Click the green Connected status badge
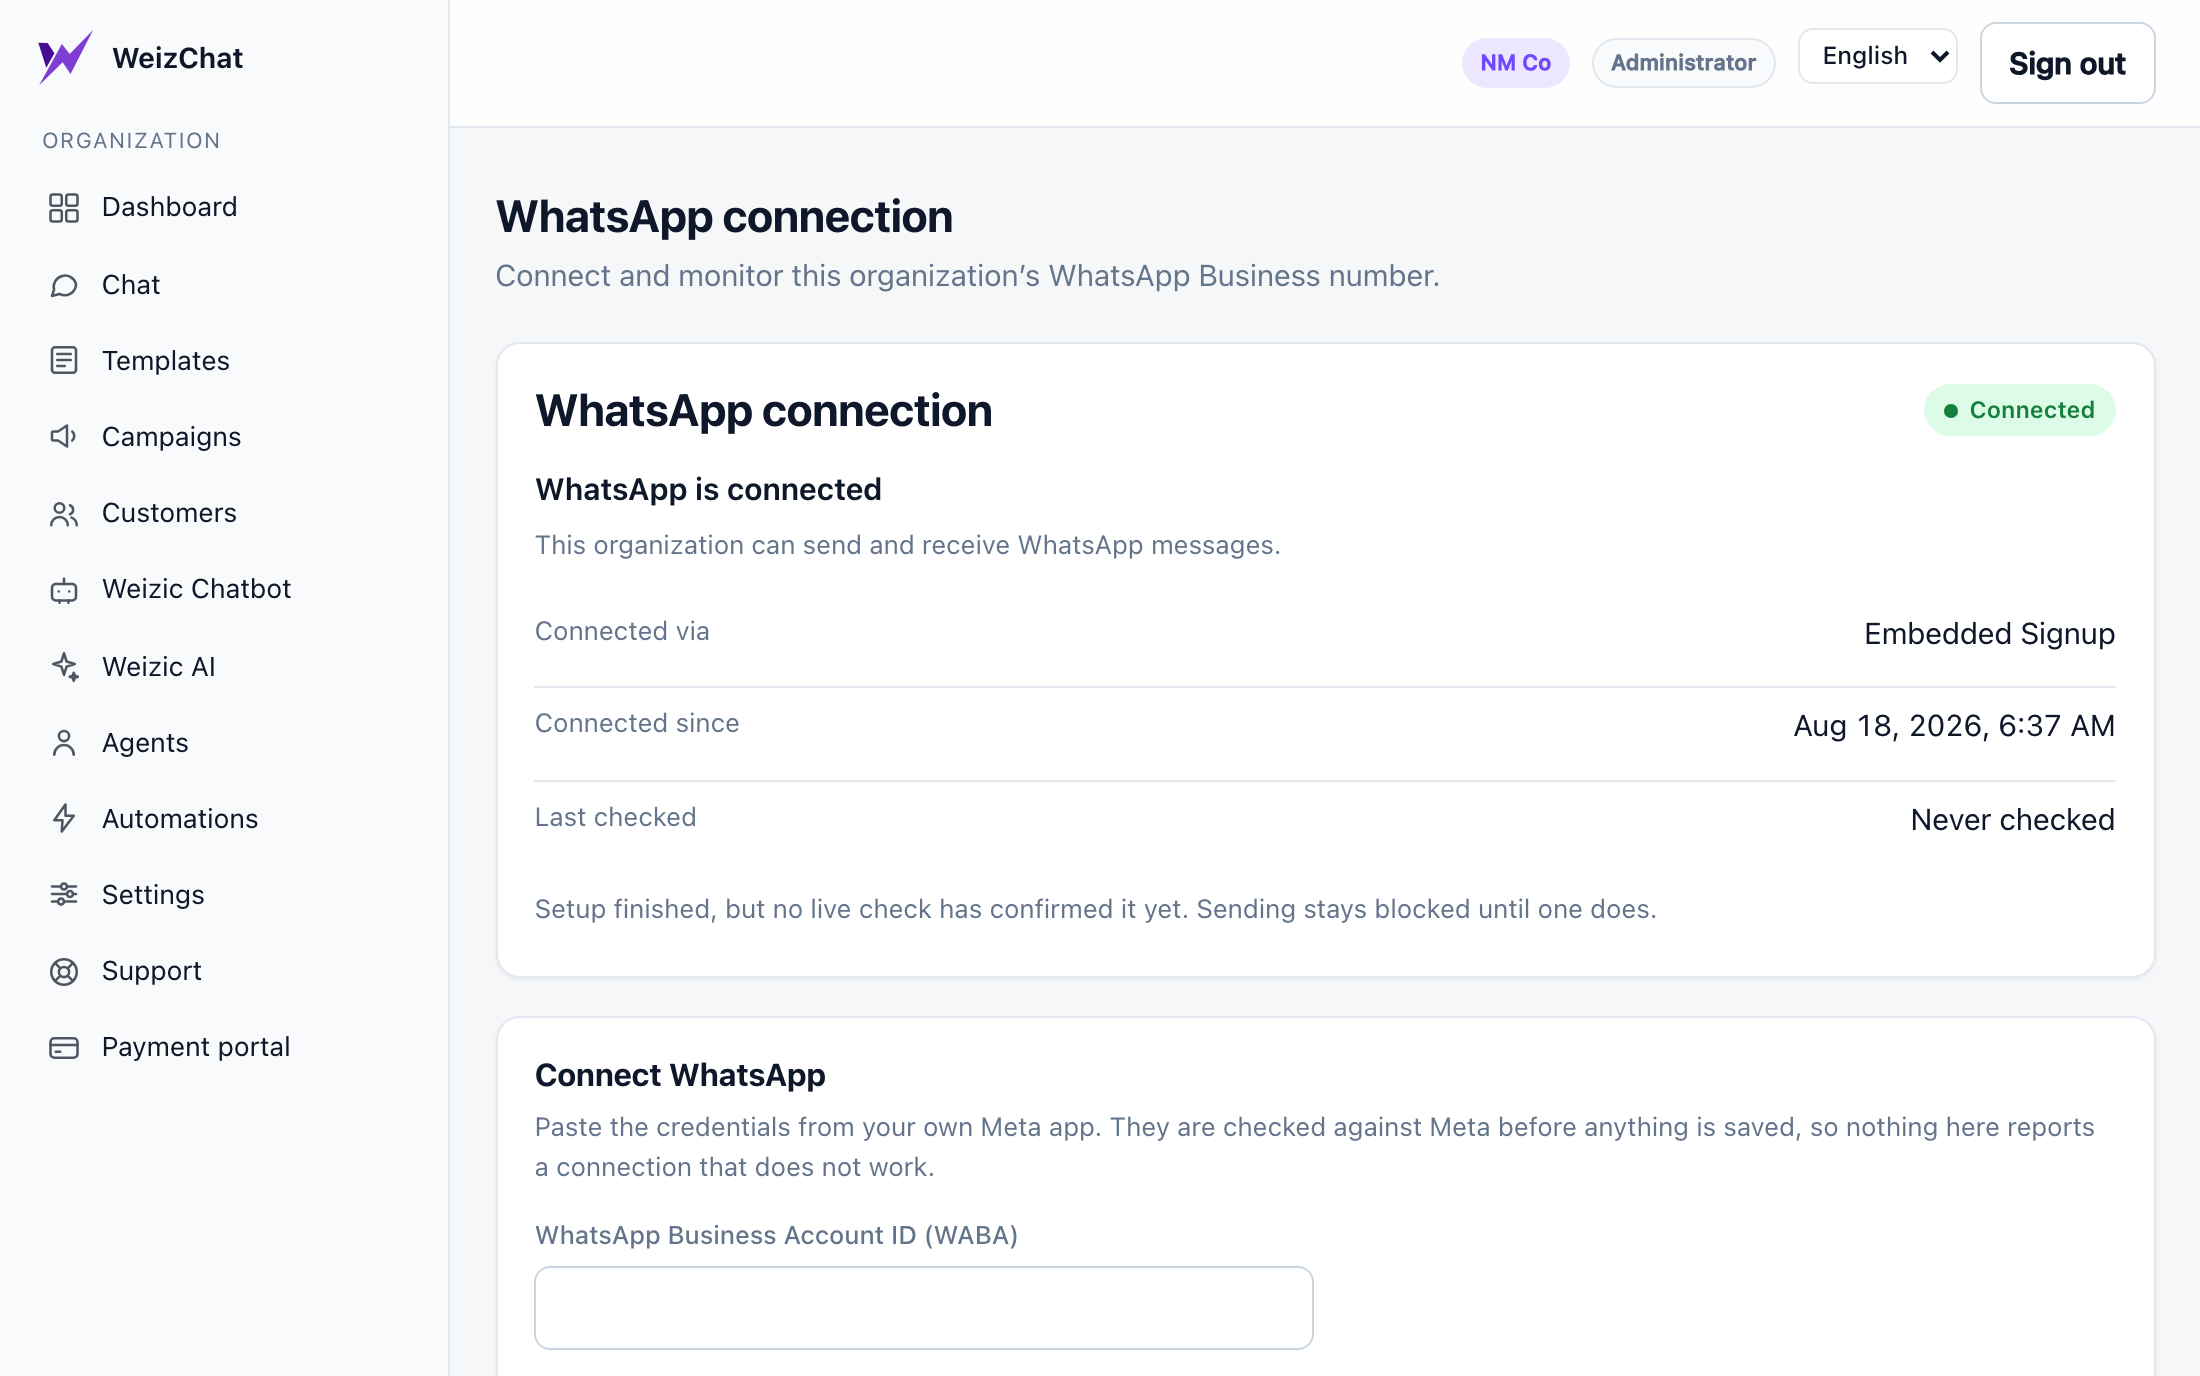The width and height of the screenshot is (2200, 1376). 2019,410
